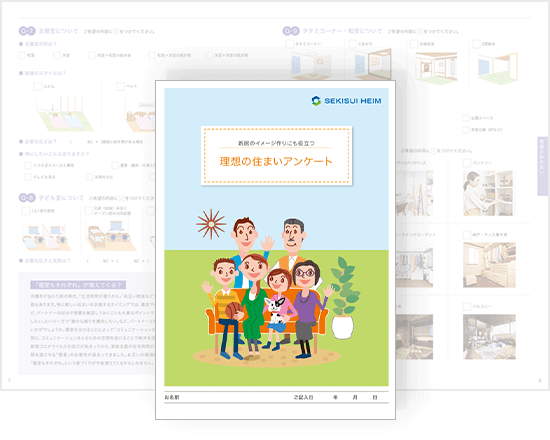Click the purple side tab 理想のお住まい
The width and height of the screenshot is (550, 440).
(x=542, y=166)
